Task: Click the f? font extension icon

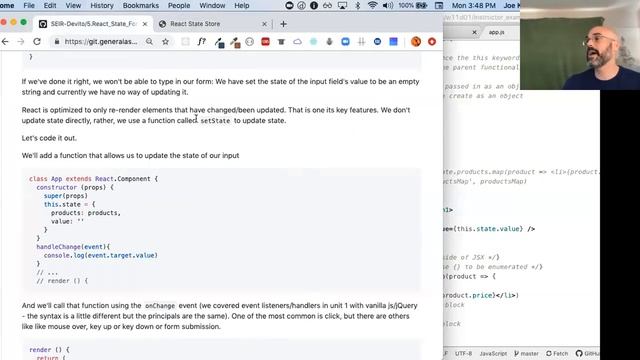Action: (202, 42)
